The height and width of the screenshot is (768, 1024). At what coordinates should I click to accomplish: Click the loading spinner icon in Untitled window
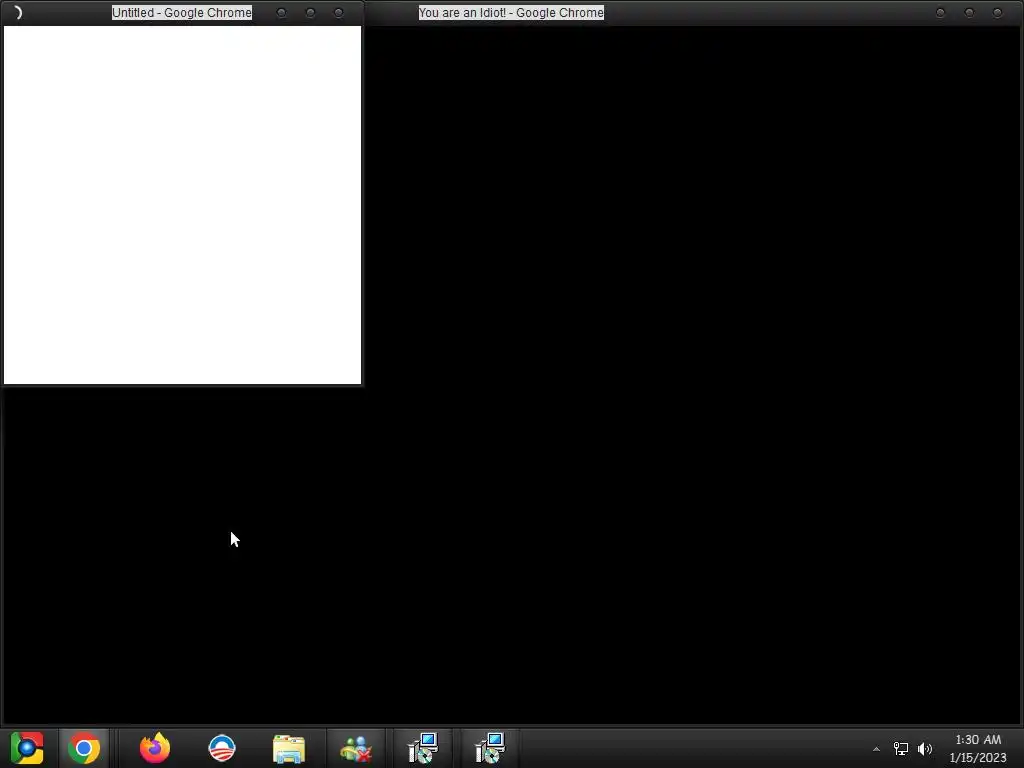(x=18, y=12)
